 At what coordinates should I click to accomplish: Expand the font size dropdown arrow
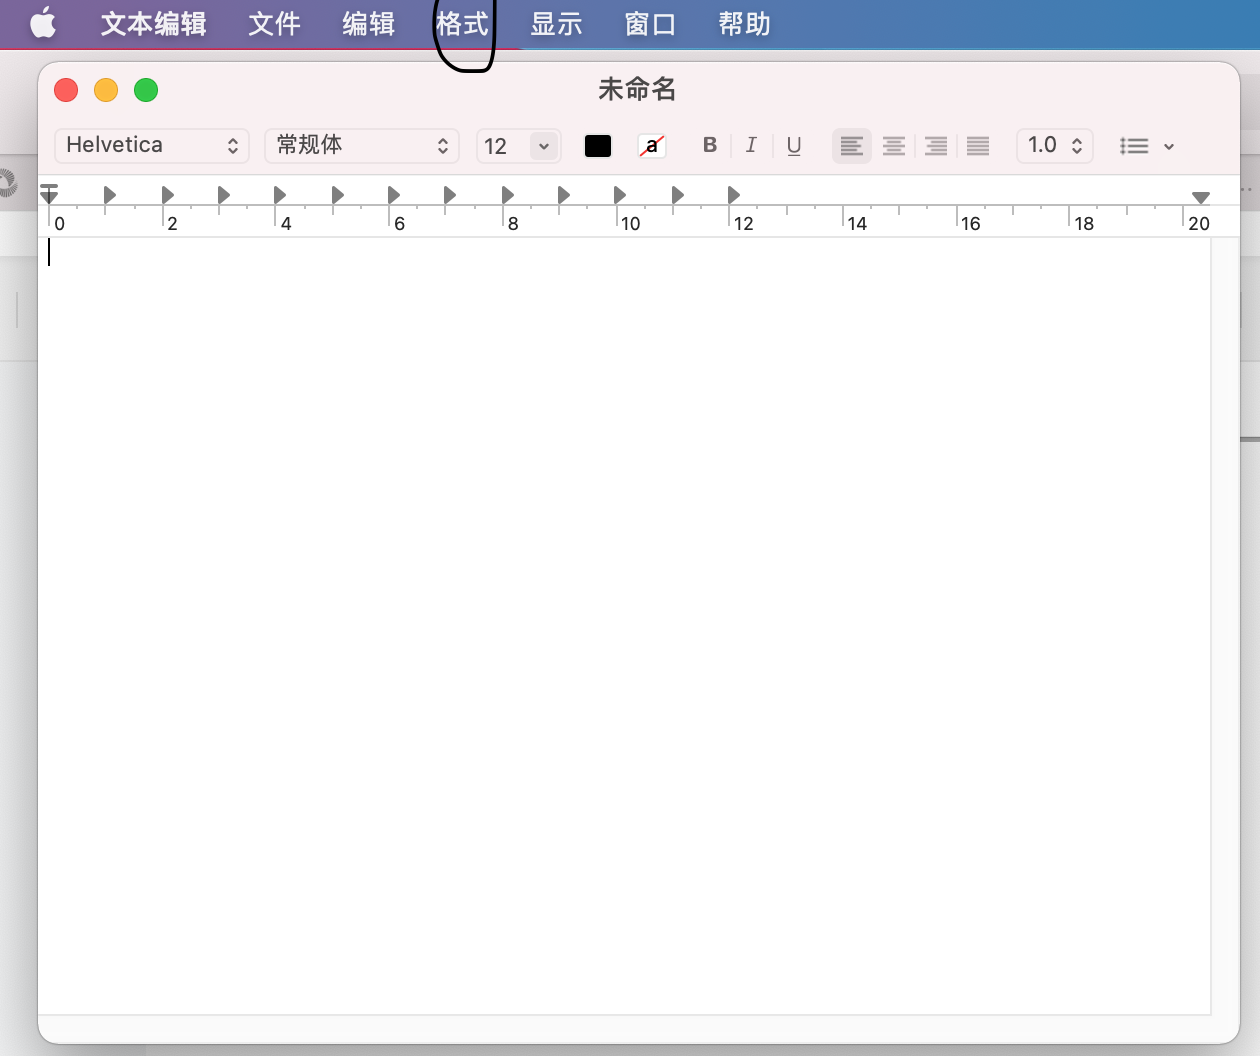click(x=544, y=146)
